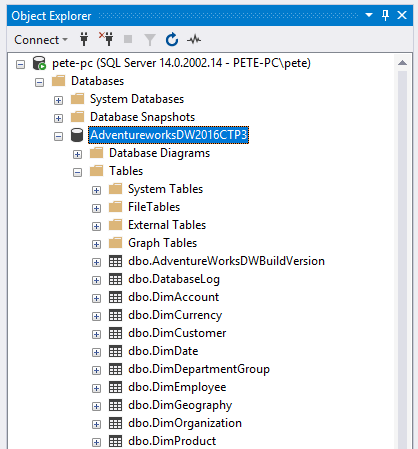
Task: Expand the dbo.DimCustomer table node
Action: coord(96,334)
